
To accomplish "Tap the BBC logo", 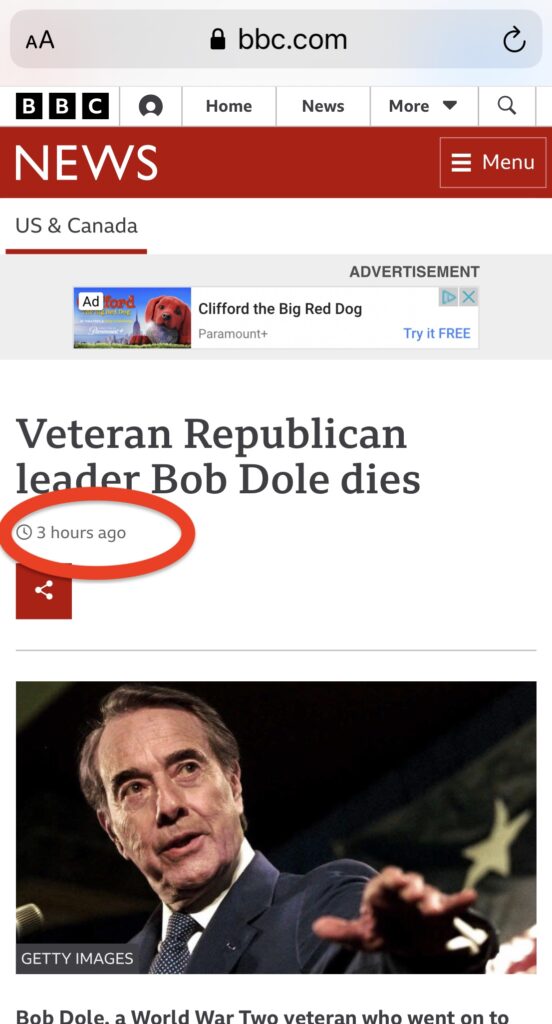I will (62, 106).
